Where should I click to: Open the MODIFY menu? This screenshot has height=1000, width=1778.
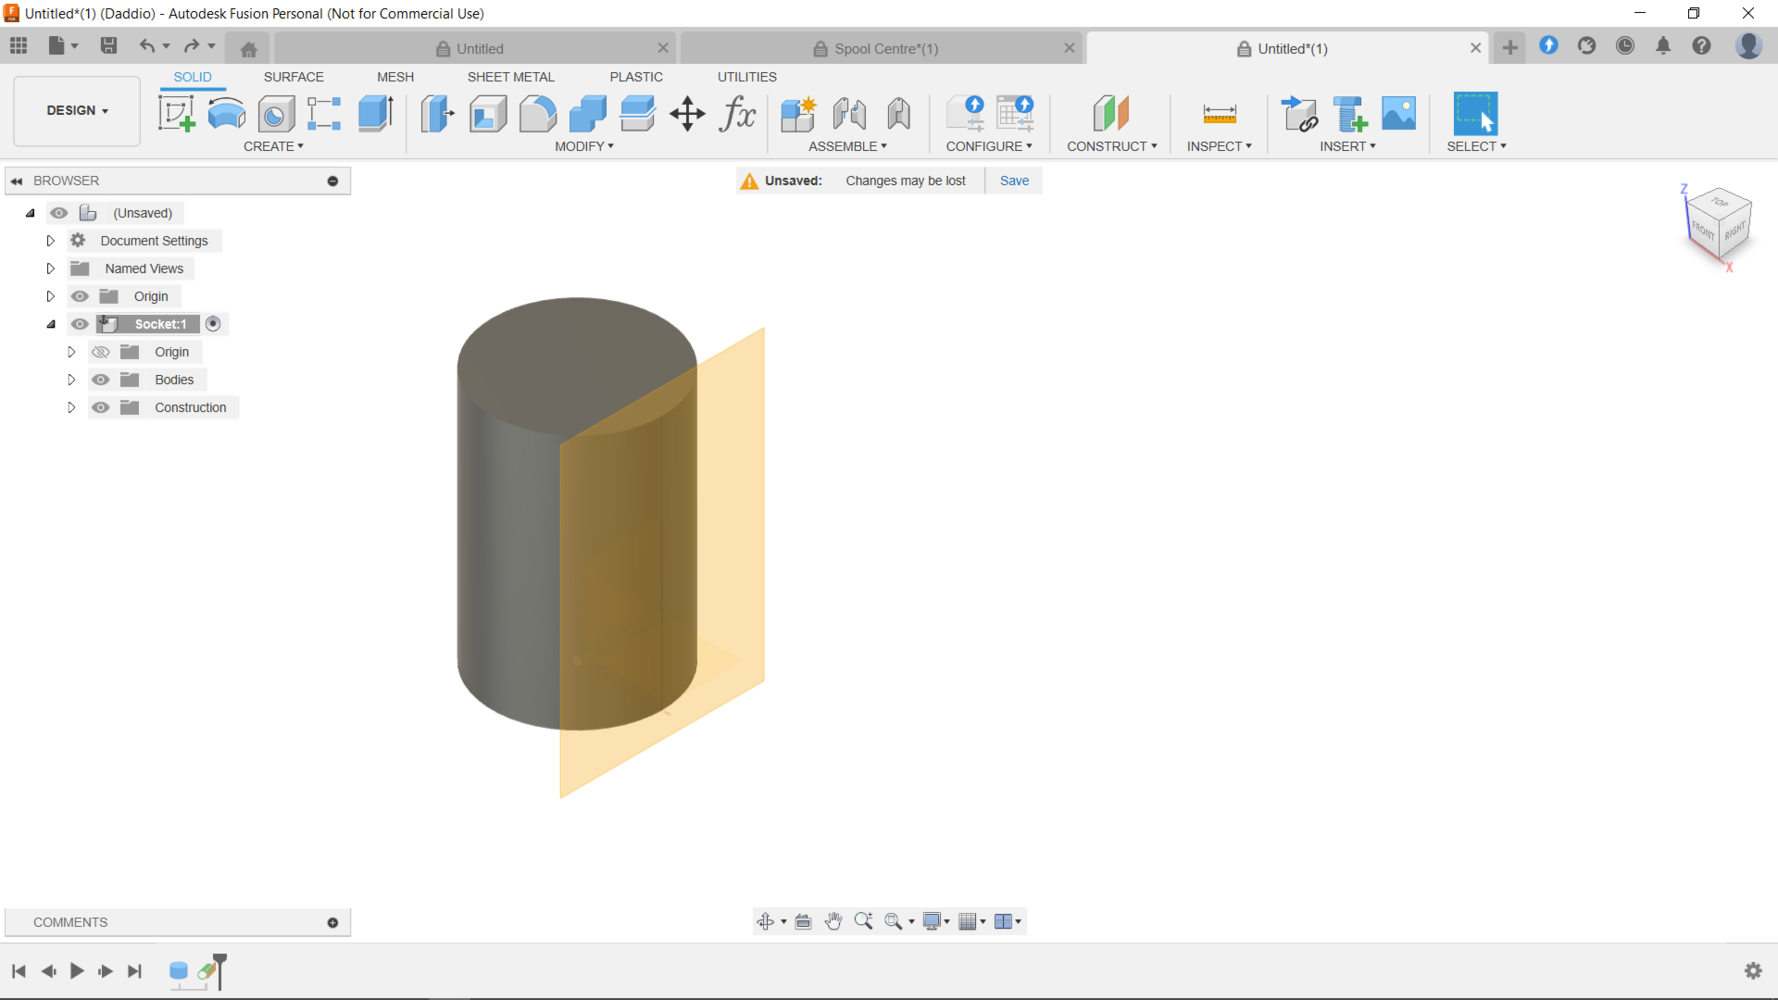point(584,146)
